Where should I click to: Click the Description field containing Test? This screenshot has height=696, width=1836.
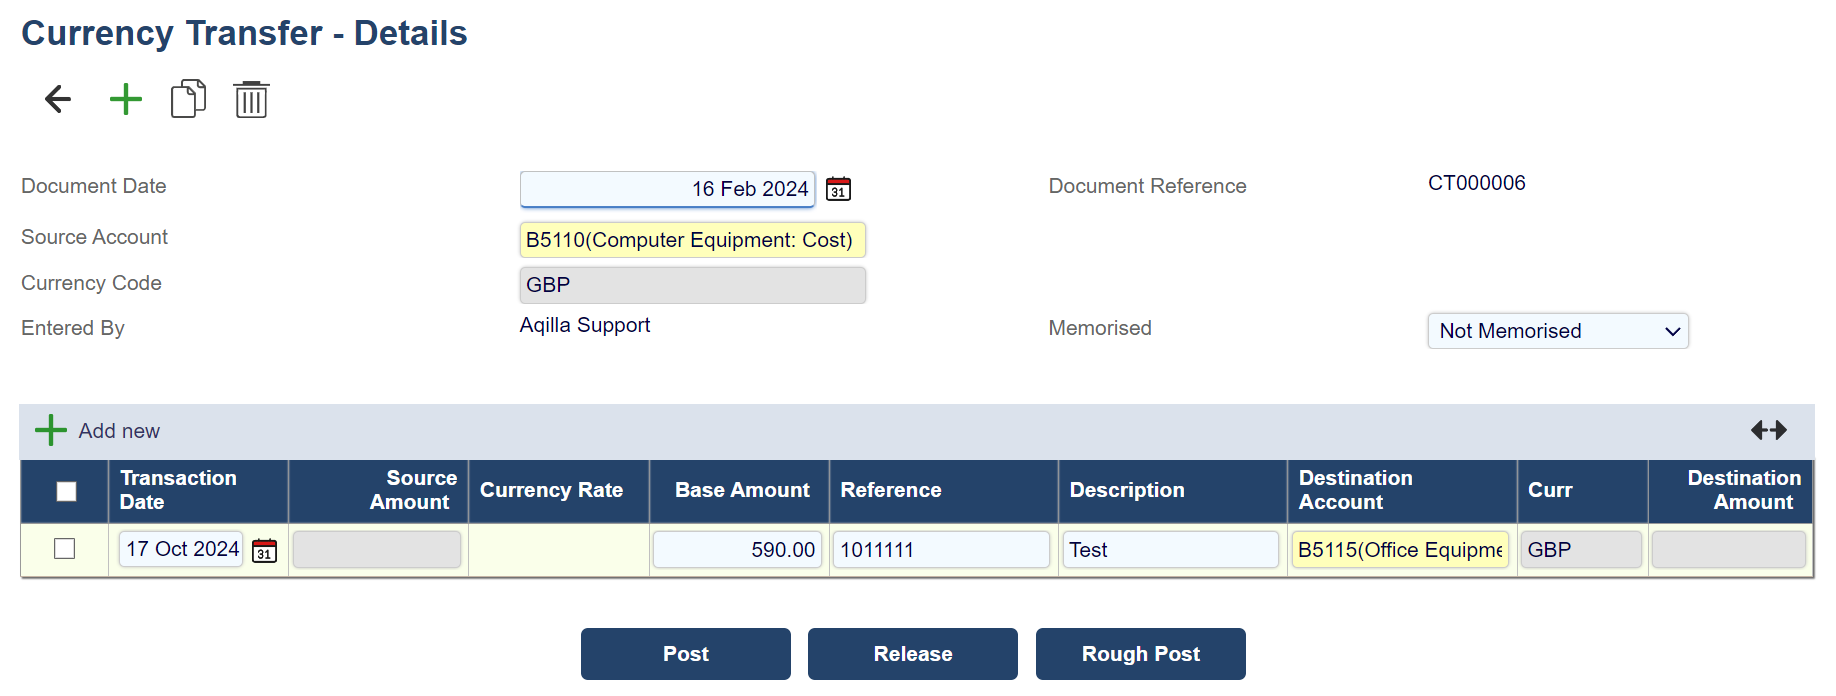(x=1169, y=550)
